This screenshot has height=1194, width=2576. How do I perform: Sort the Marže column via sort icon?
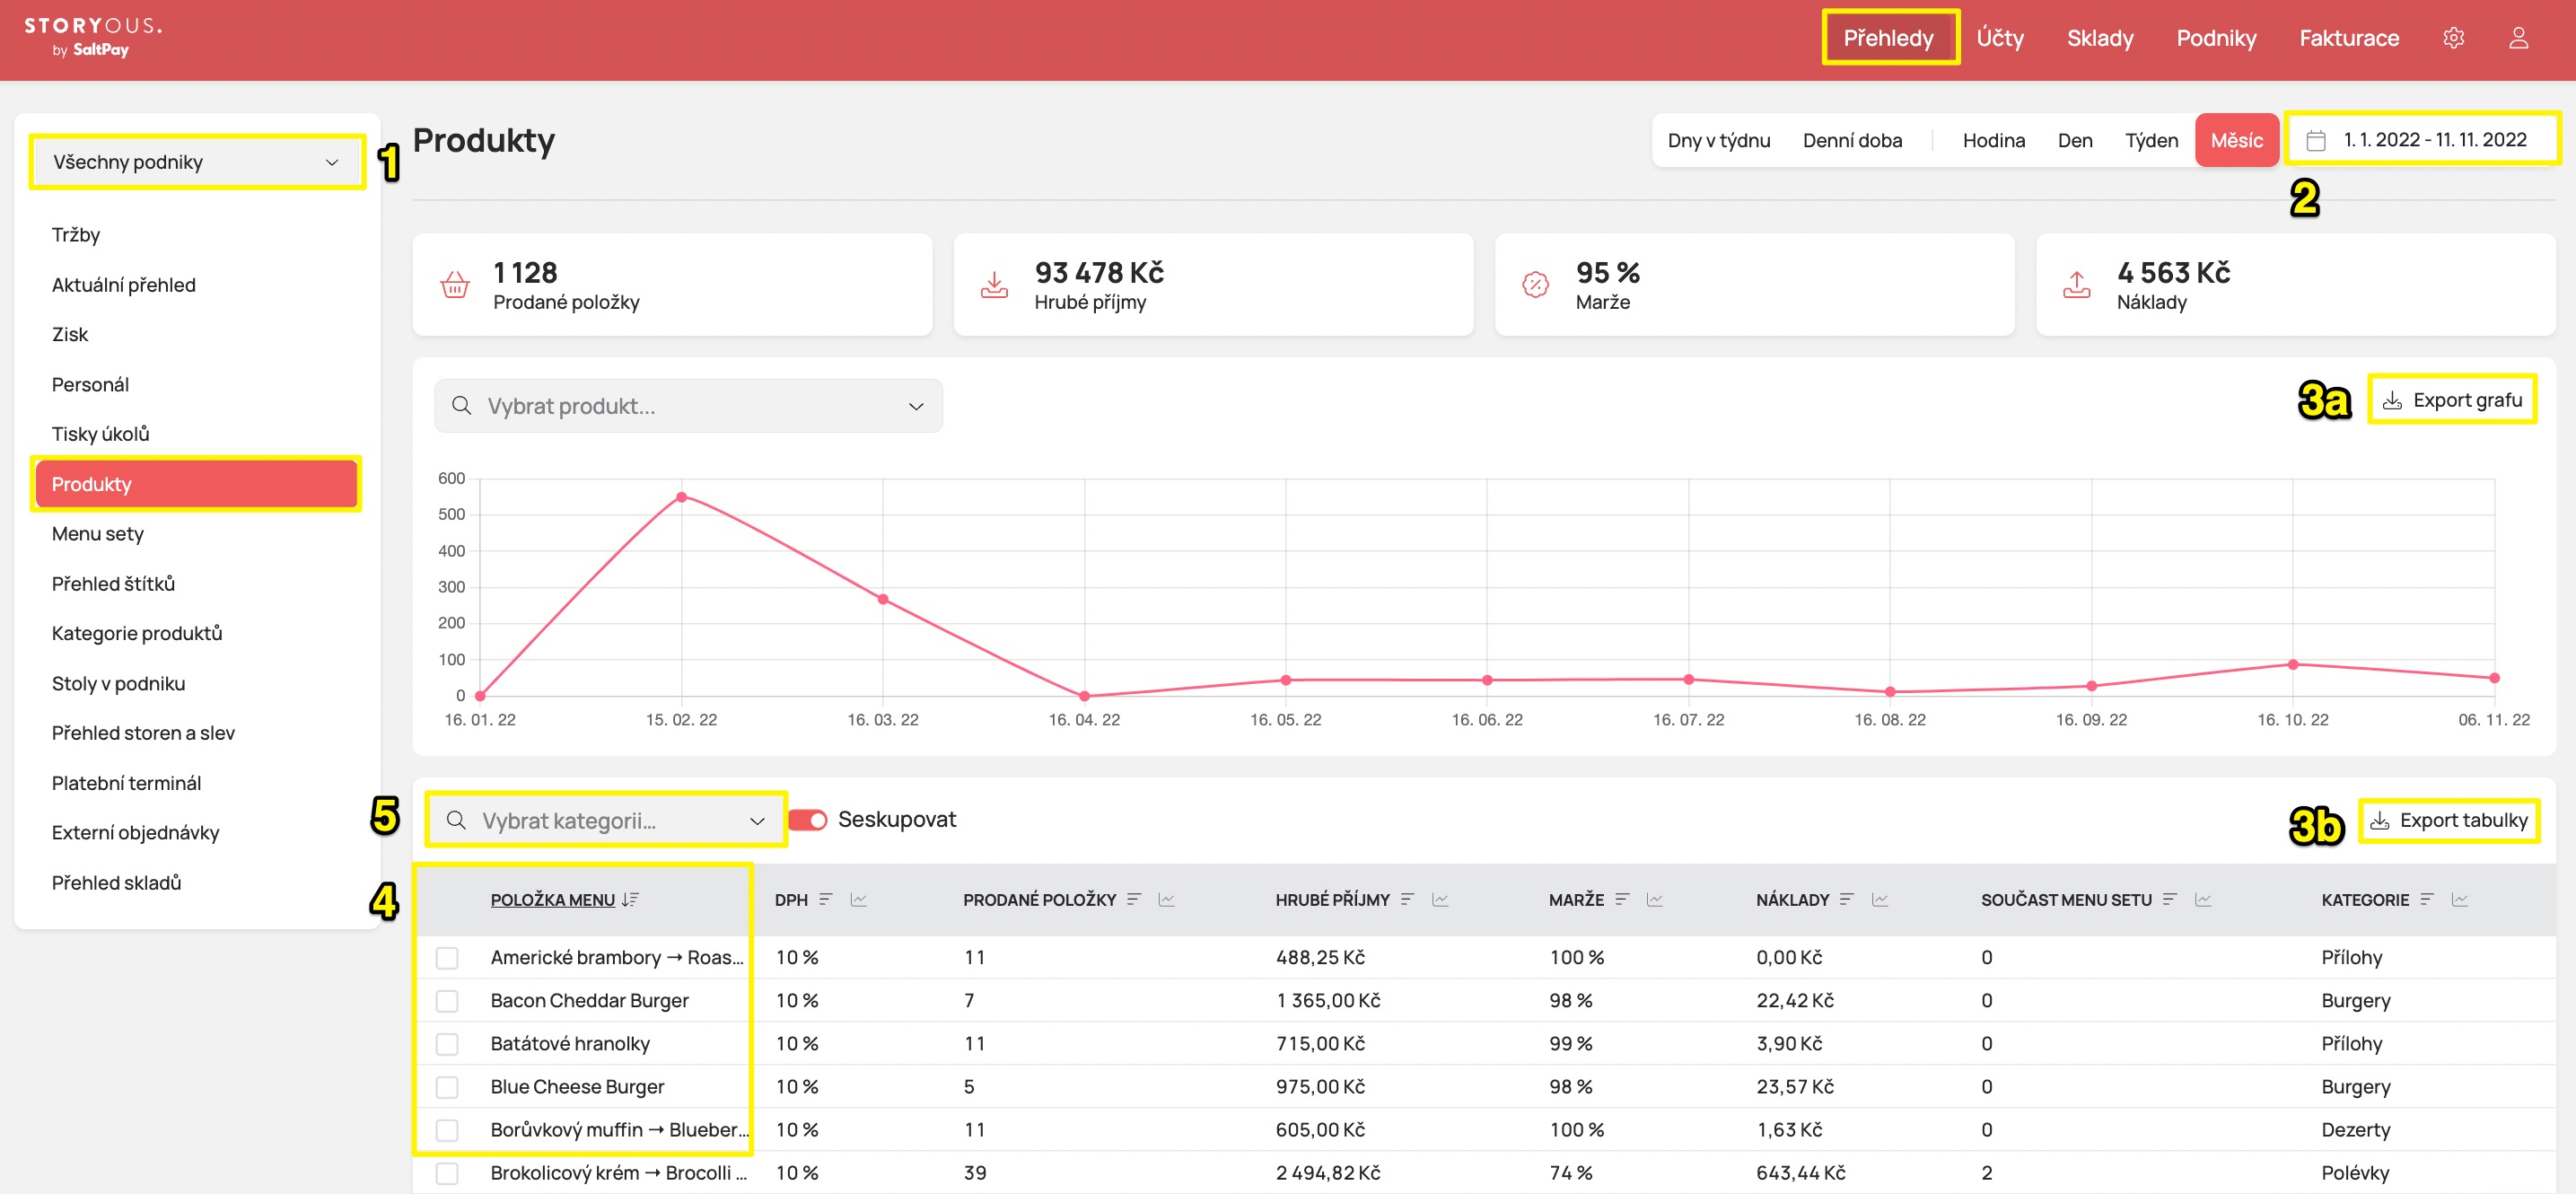point(1622,899)
